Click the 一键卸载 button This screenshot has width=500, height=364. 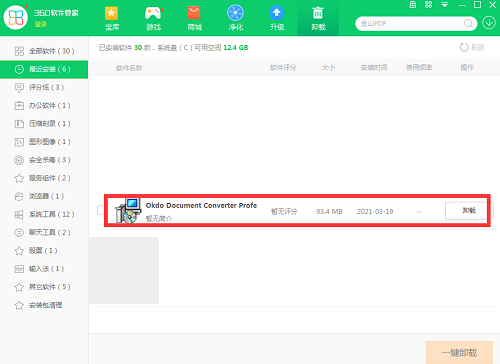click(x=459, y=352)
